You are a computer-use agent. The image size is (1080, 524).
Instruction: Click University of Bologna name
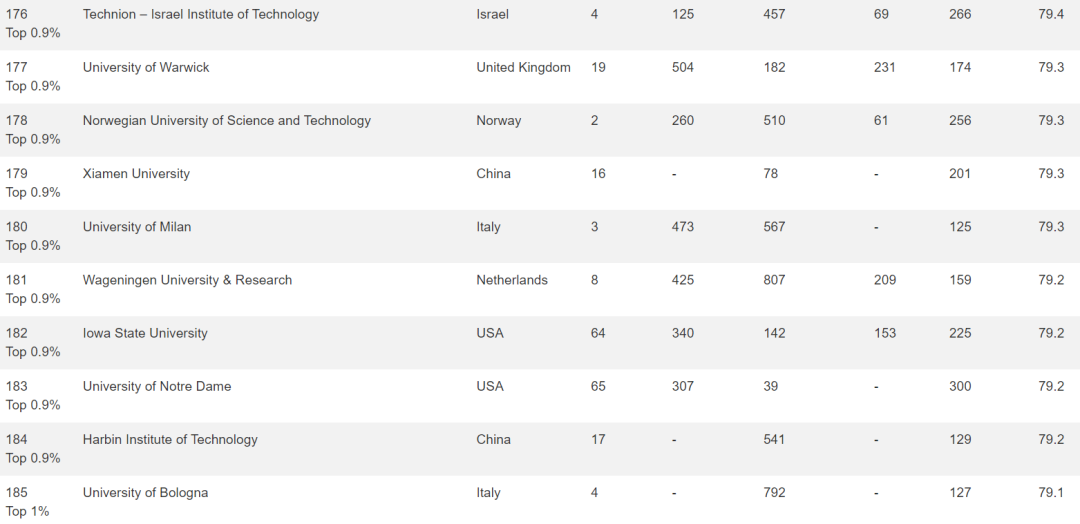point(145,492)
